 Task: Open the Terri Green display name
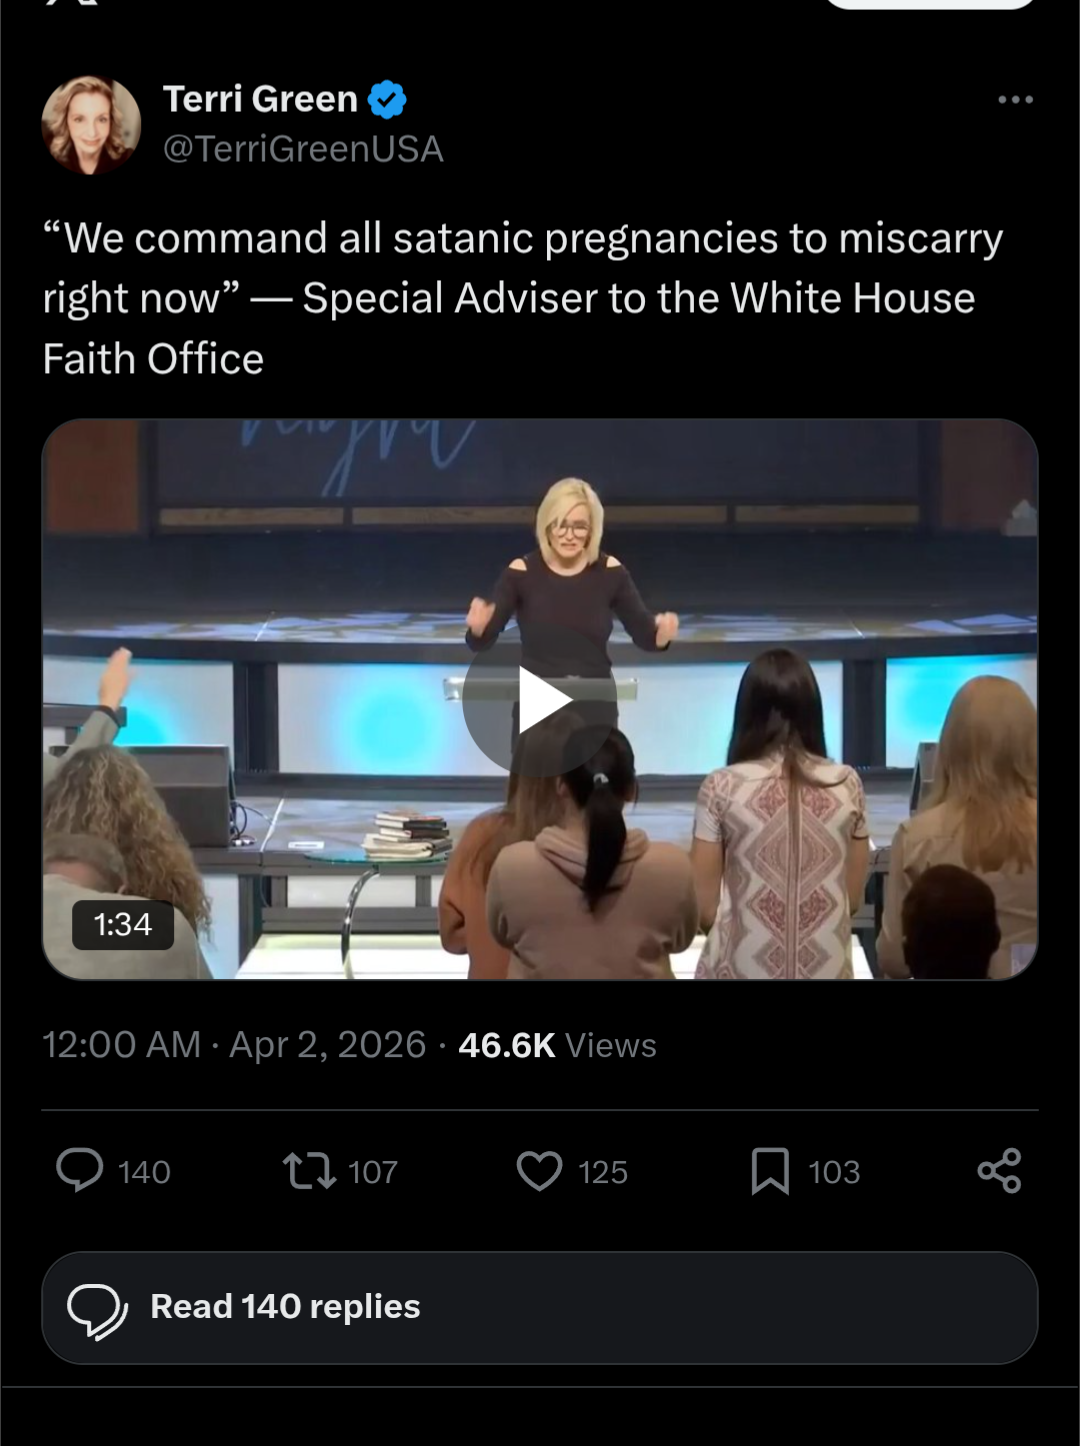pyautogui.click(x=260, y=99)
